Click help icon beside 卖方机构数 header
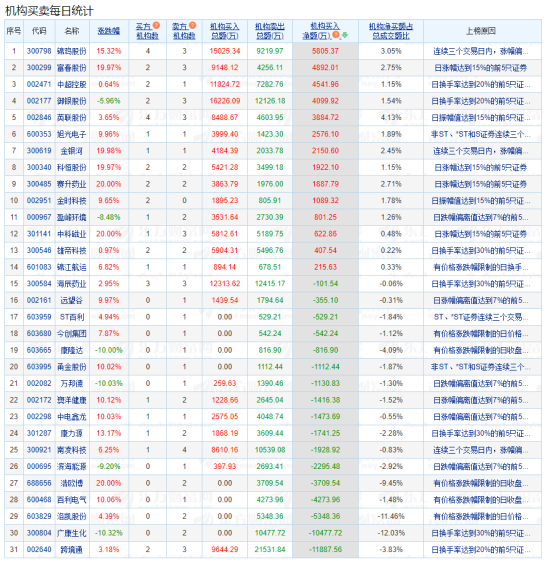Screen dimensions: 550x565 click(192, 25)
